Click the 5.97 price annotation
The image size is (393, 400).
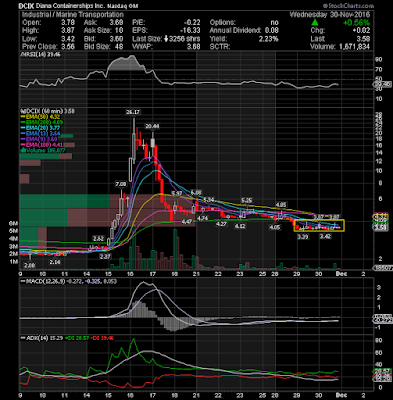(177, 193)
